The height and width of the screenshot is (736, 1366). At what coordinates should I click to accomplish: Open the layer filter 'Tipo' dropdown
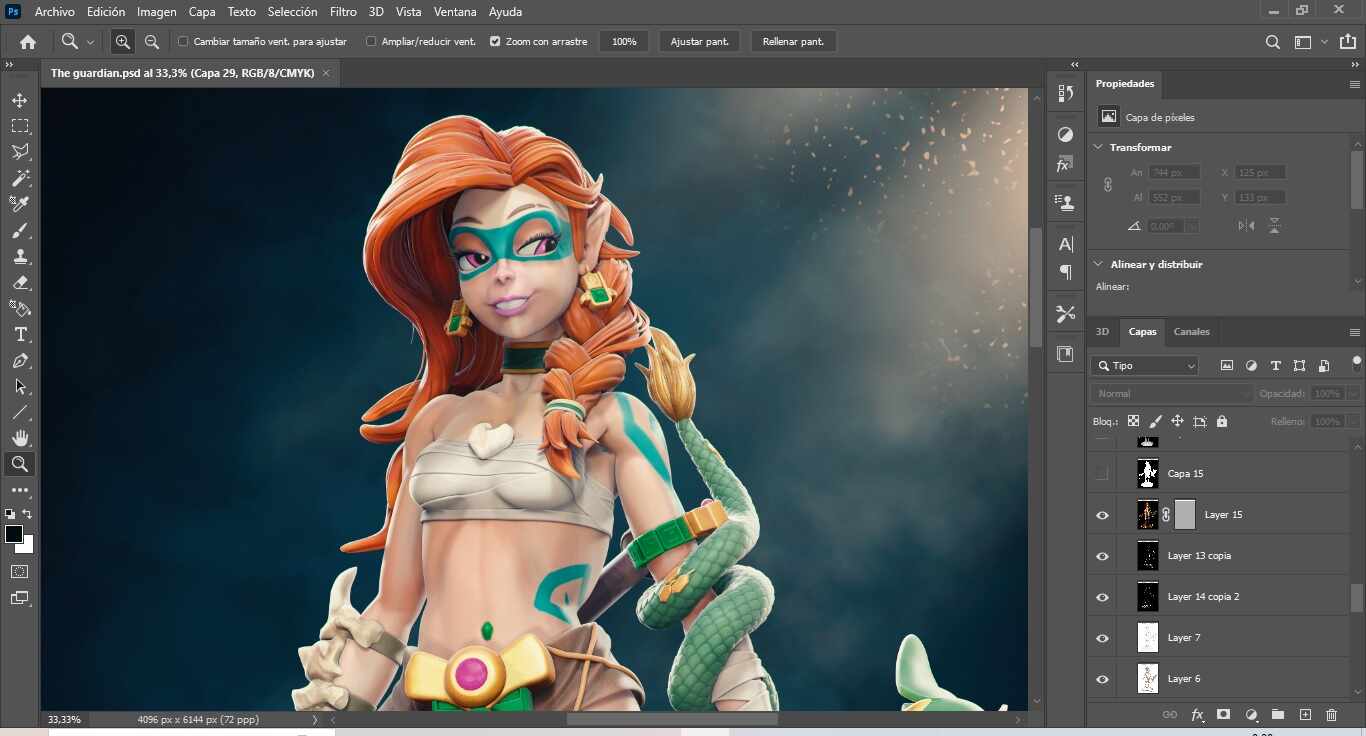pos(1146,366)
